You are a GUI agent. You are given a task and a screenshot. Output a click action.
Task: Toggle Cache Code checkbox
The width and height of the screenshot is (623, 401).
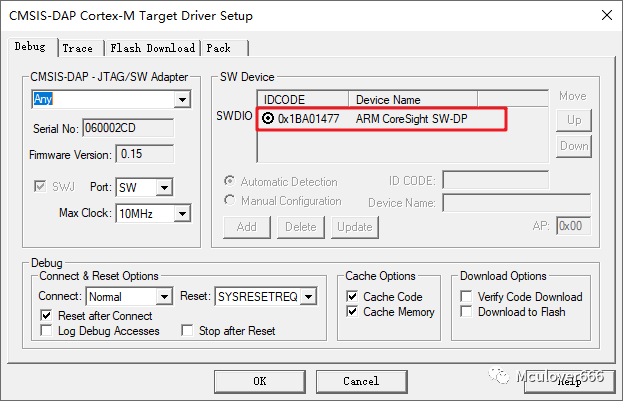[352, 296]
